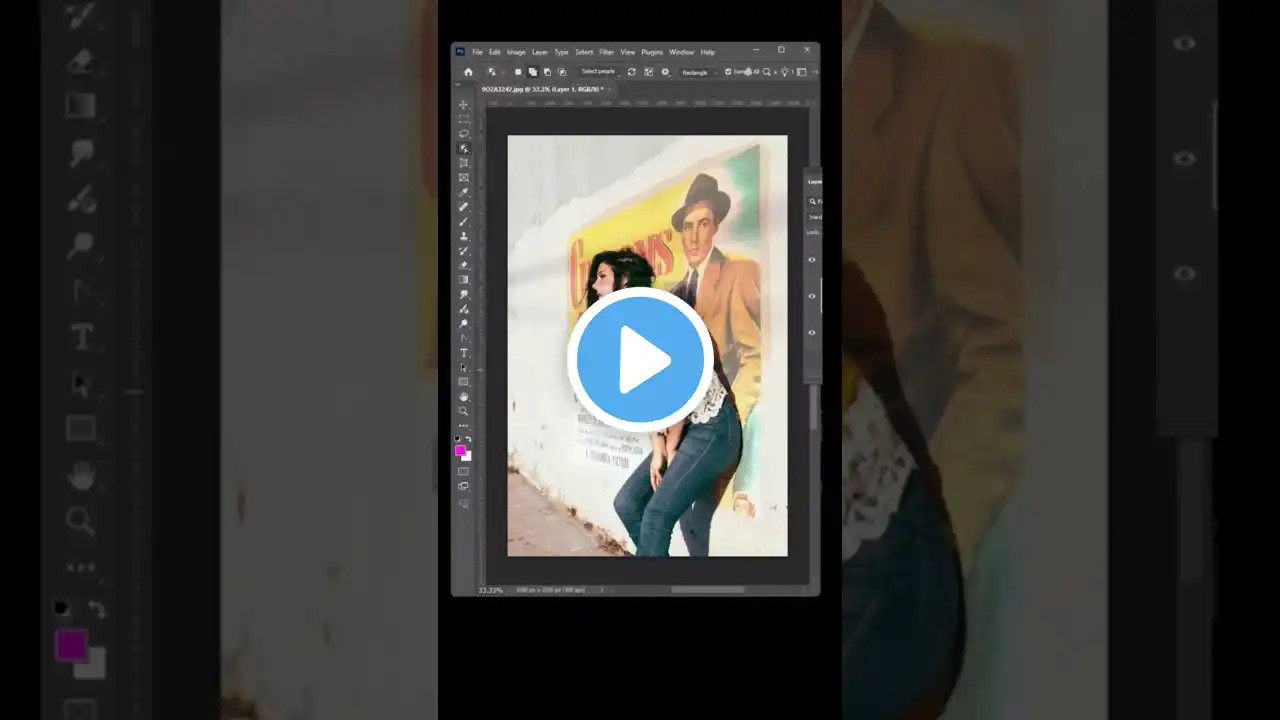
Task: Open the View menu
Action: 628,52
